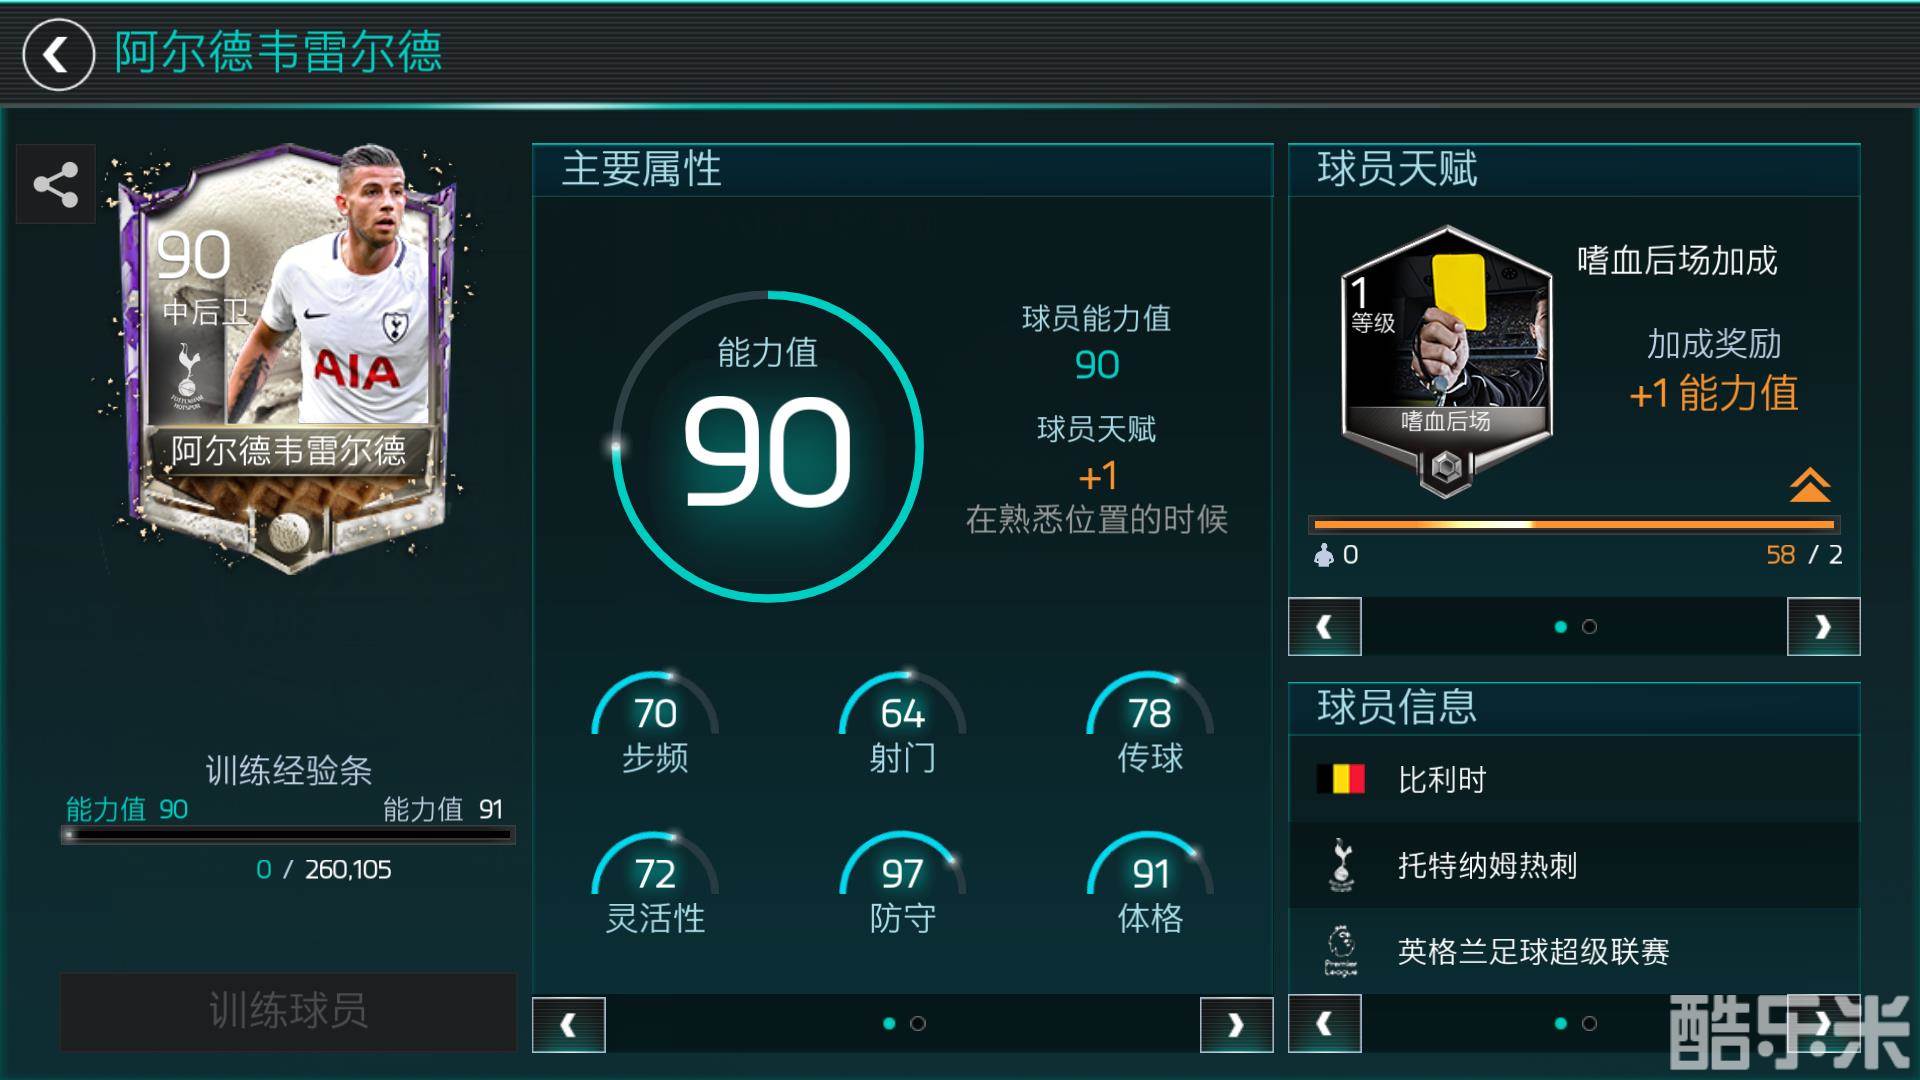
Task: Select the Premier League logo icon
Action: pyautogui.click(x=1341, y=951)
